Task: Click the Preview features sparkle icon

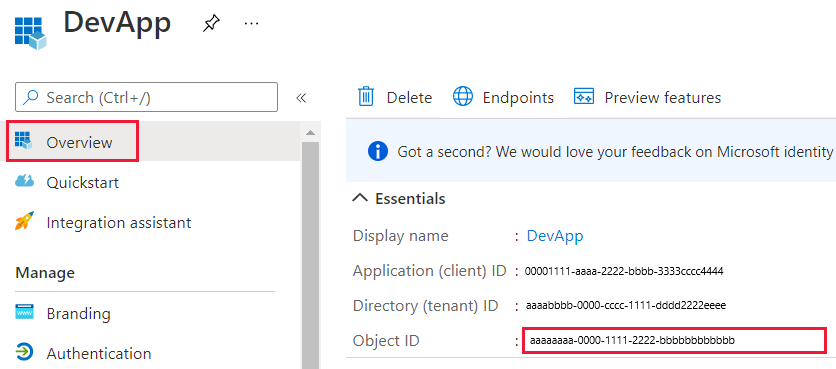Action: [584, 97]
